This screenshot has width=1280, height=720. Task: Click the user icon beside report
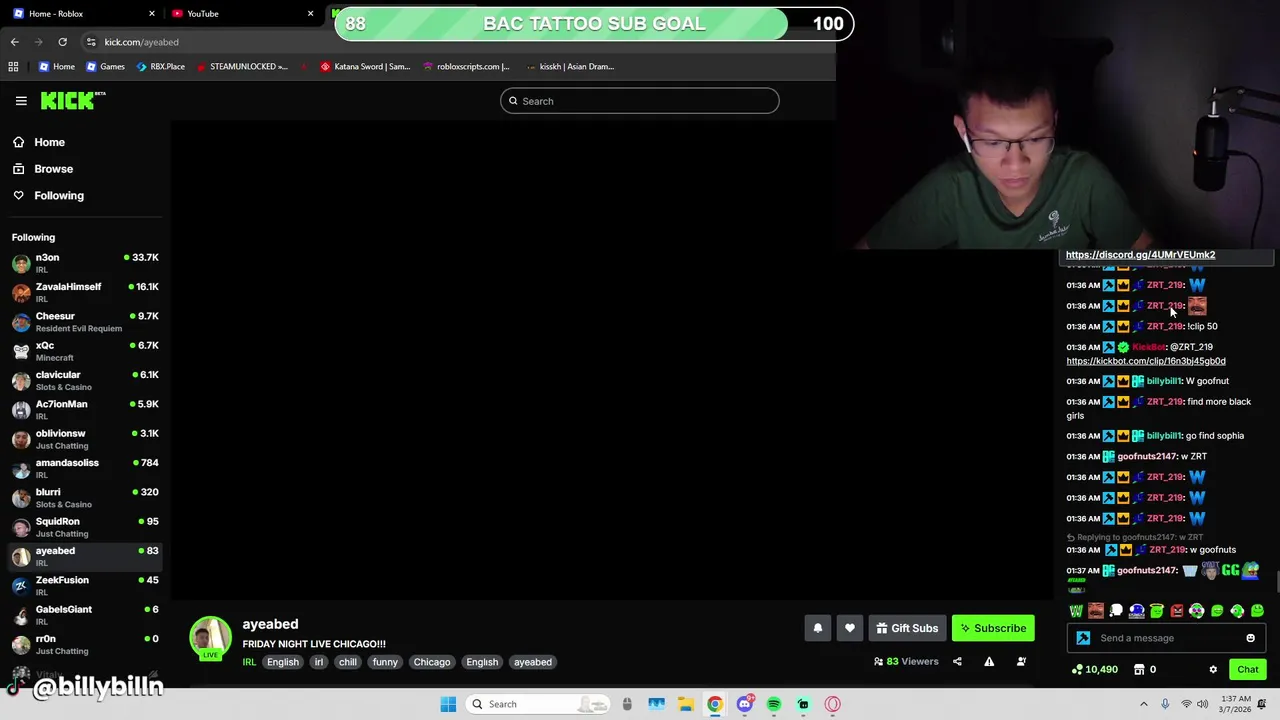point(1021,661)
